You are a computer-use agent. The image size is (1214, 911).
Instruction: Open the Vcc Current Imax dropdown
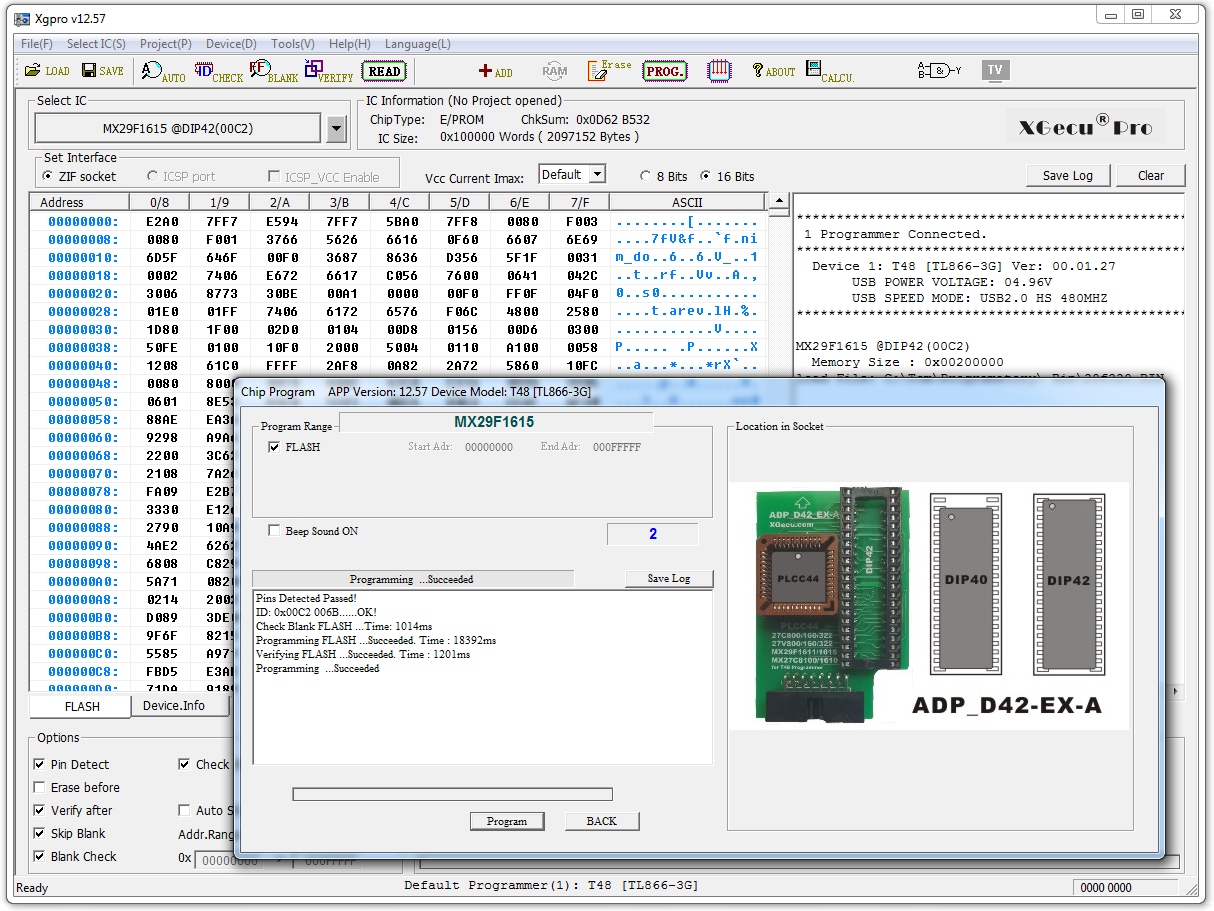pyautogui.click(x=596, y=175)
